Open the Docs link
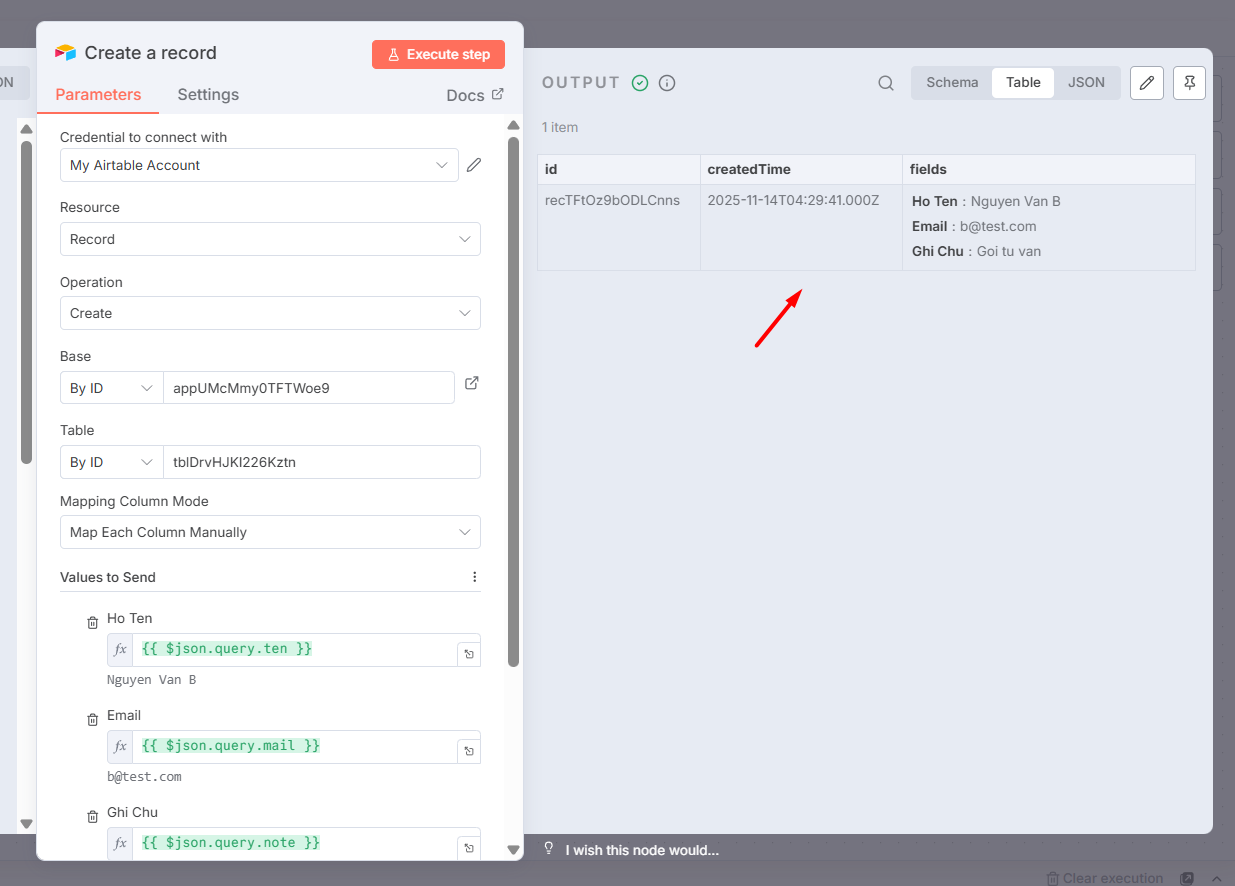The width and height of the screenshot is (1235, 886). (x=475, y=95)
